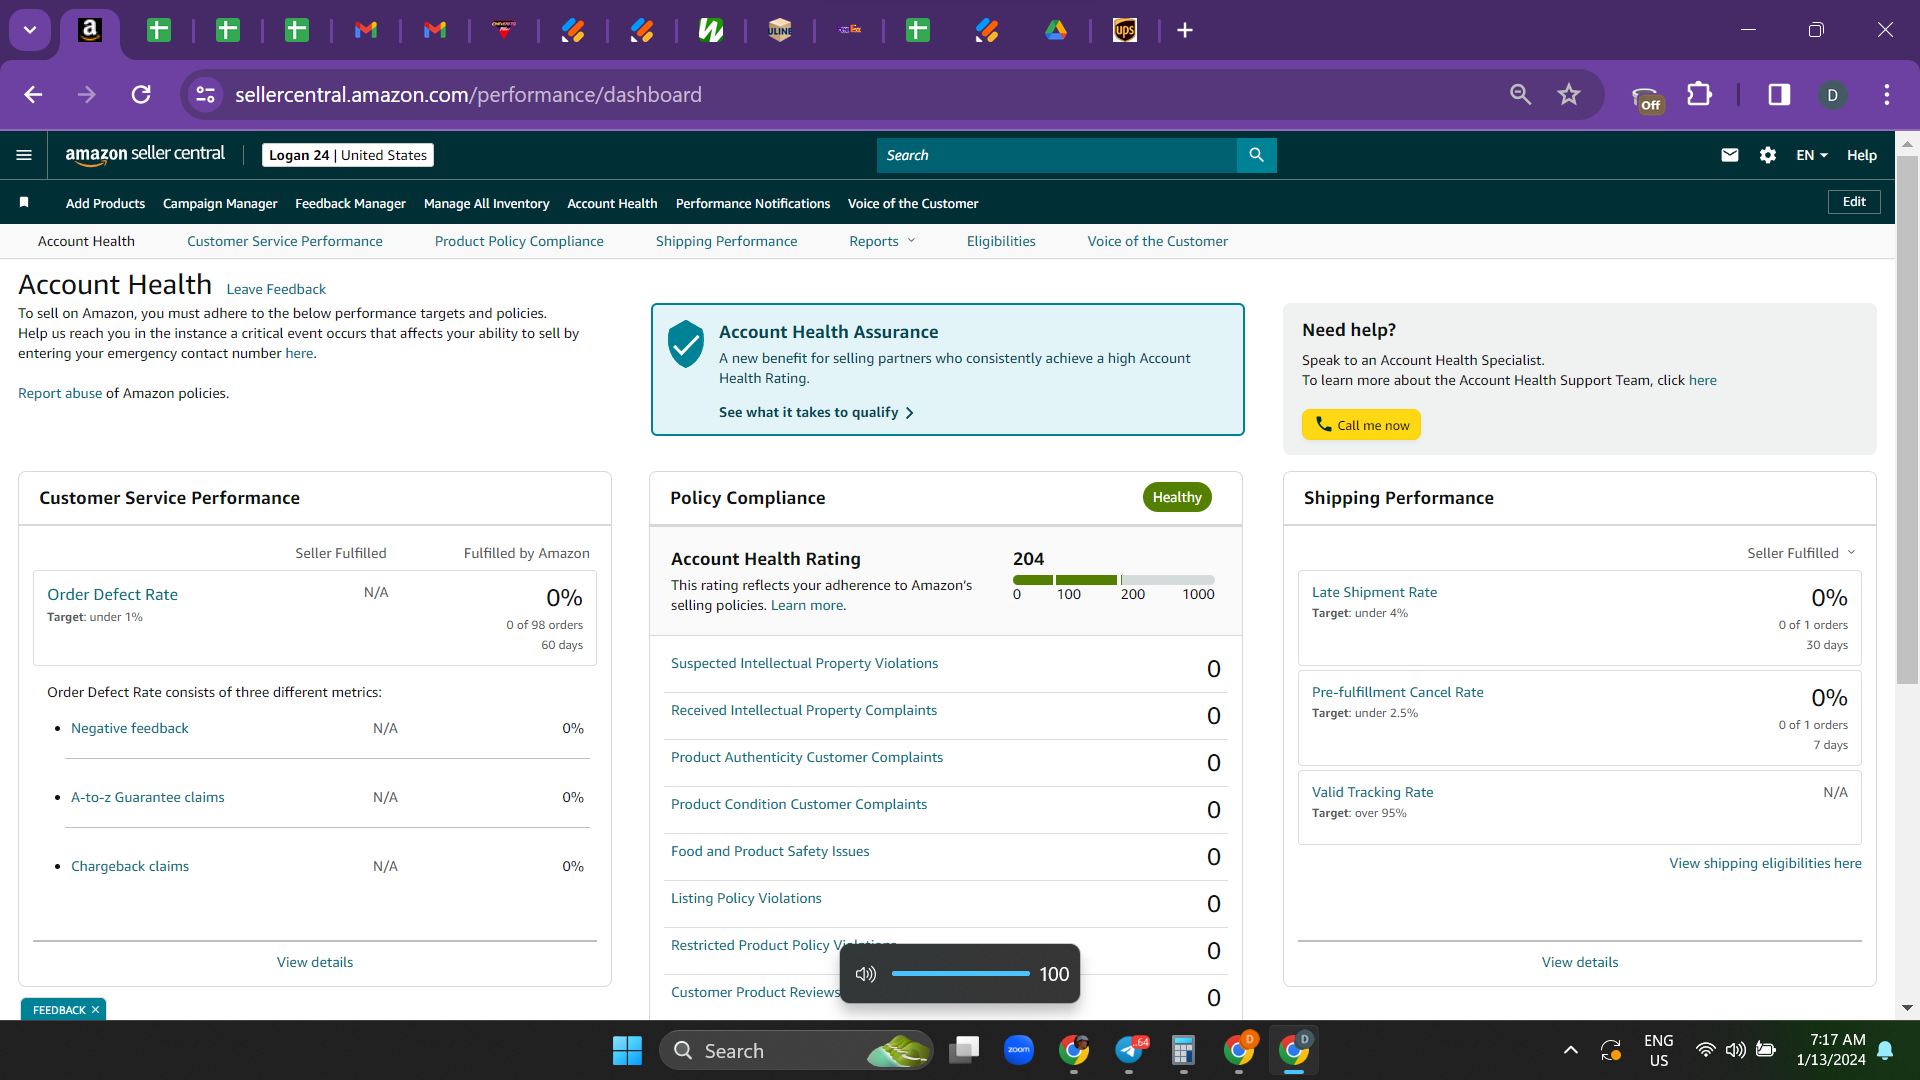This screenshot has width=1920, height=1080.
Task: Open the settings gear icon
Action: pyautogui.click(x=1768, y=155)
